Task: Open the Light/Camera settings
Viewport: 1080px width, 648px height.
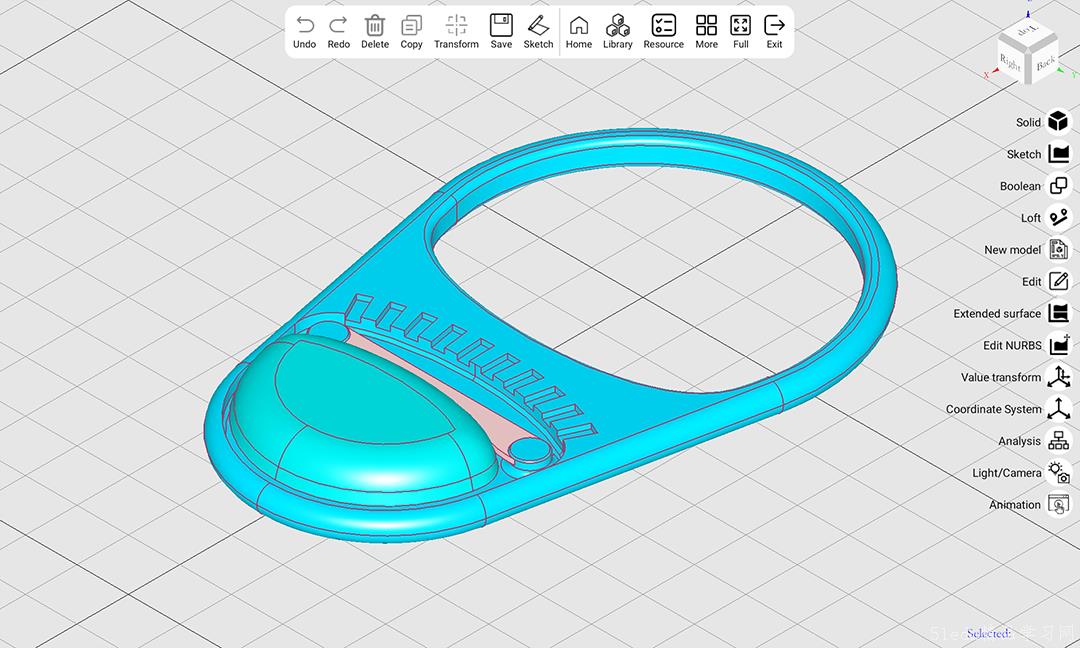Action: [1058, 473]
